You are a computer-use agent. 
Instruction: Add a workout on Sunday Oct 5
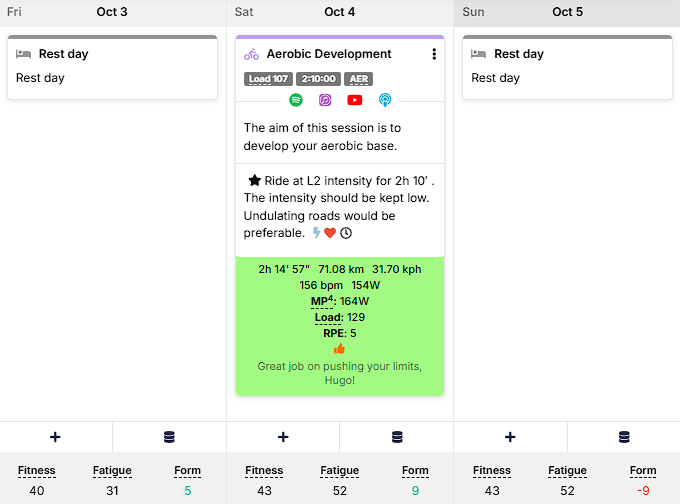510,437
